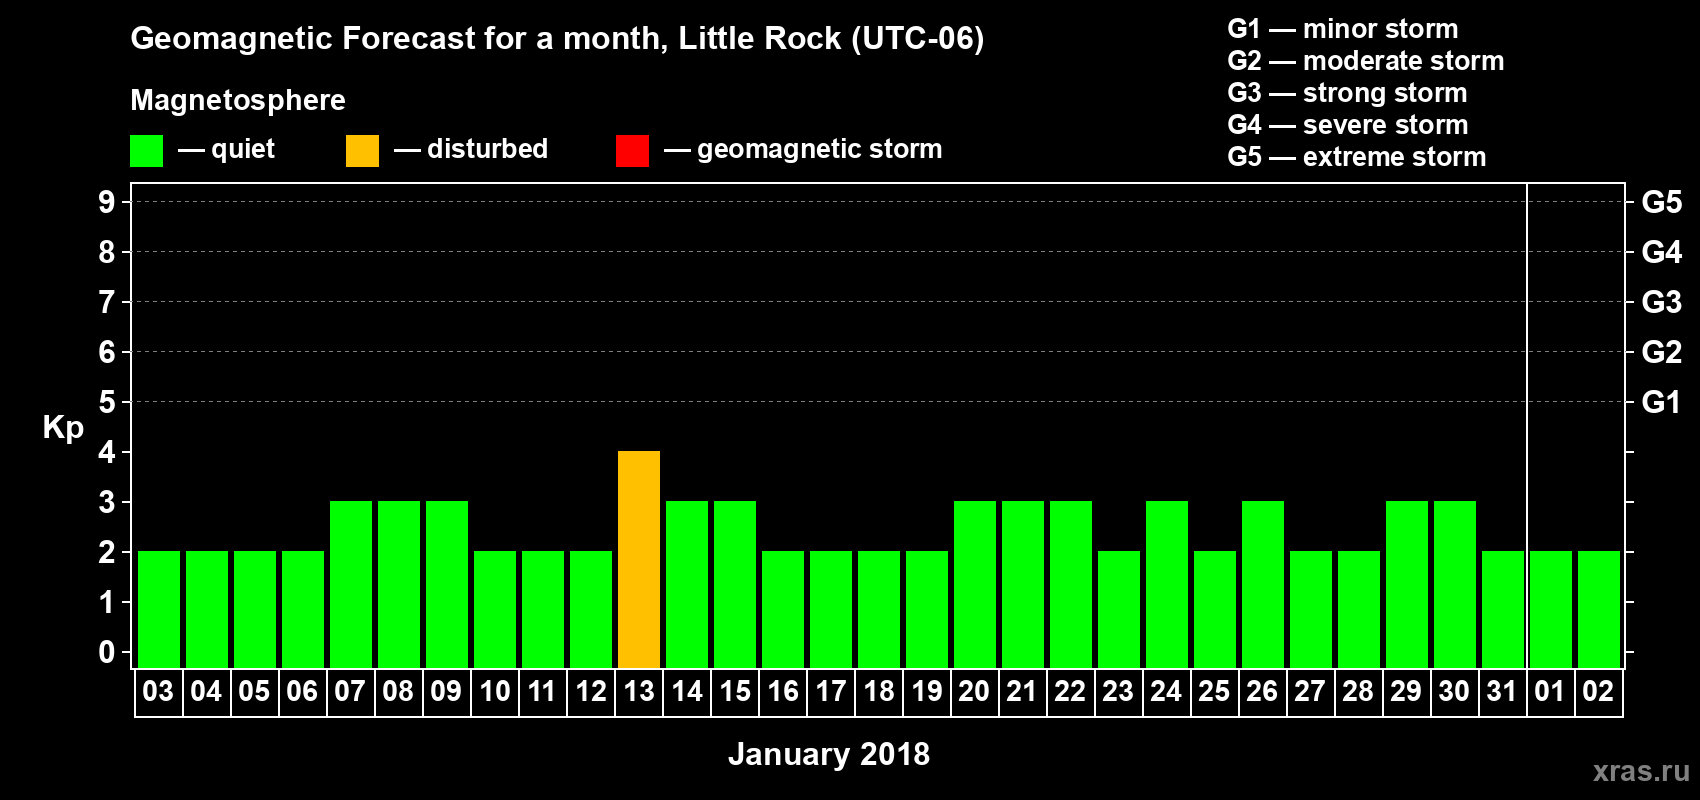Click the Magnetosphere heading
Viewport: 1700px width, 800px height.
tap(238, 100)
